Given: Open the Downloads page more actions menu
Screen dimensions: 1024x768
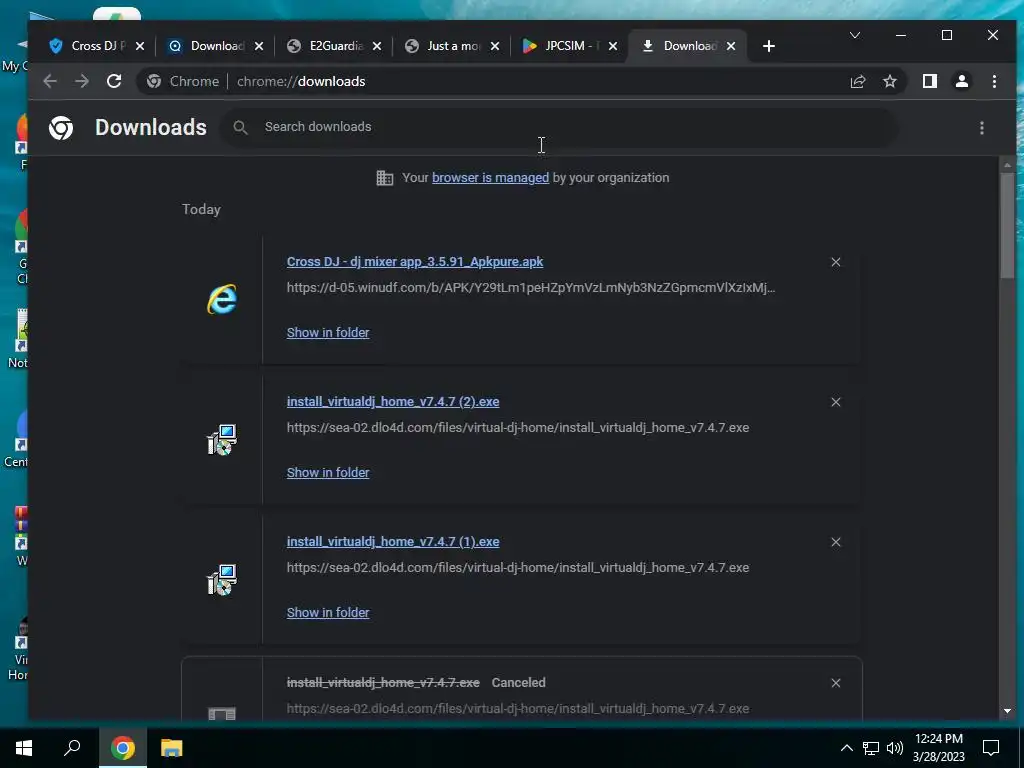Looking at the screenshot, I should [982, 127].
